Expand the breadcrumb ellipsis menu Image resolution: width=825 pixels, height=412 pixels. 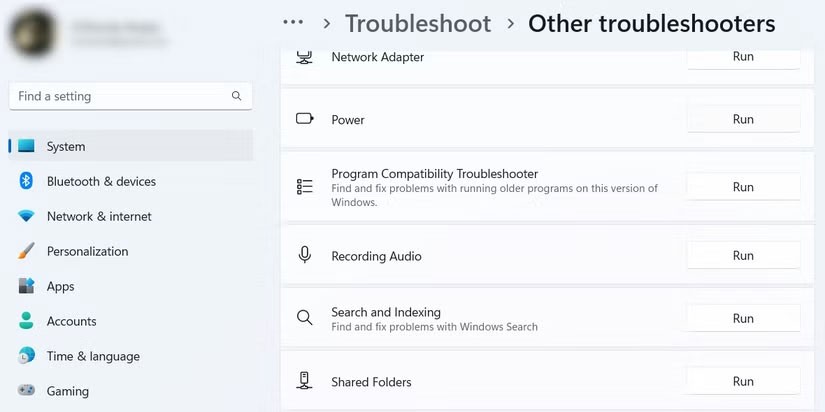click(293, 22)
